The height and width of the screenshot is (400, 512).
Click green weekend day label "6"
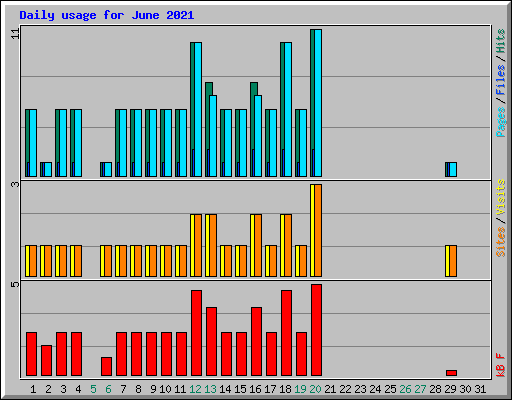click(108, 389)
